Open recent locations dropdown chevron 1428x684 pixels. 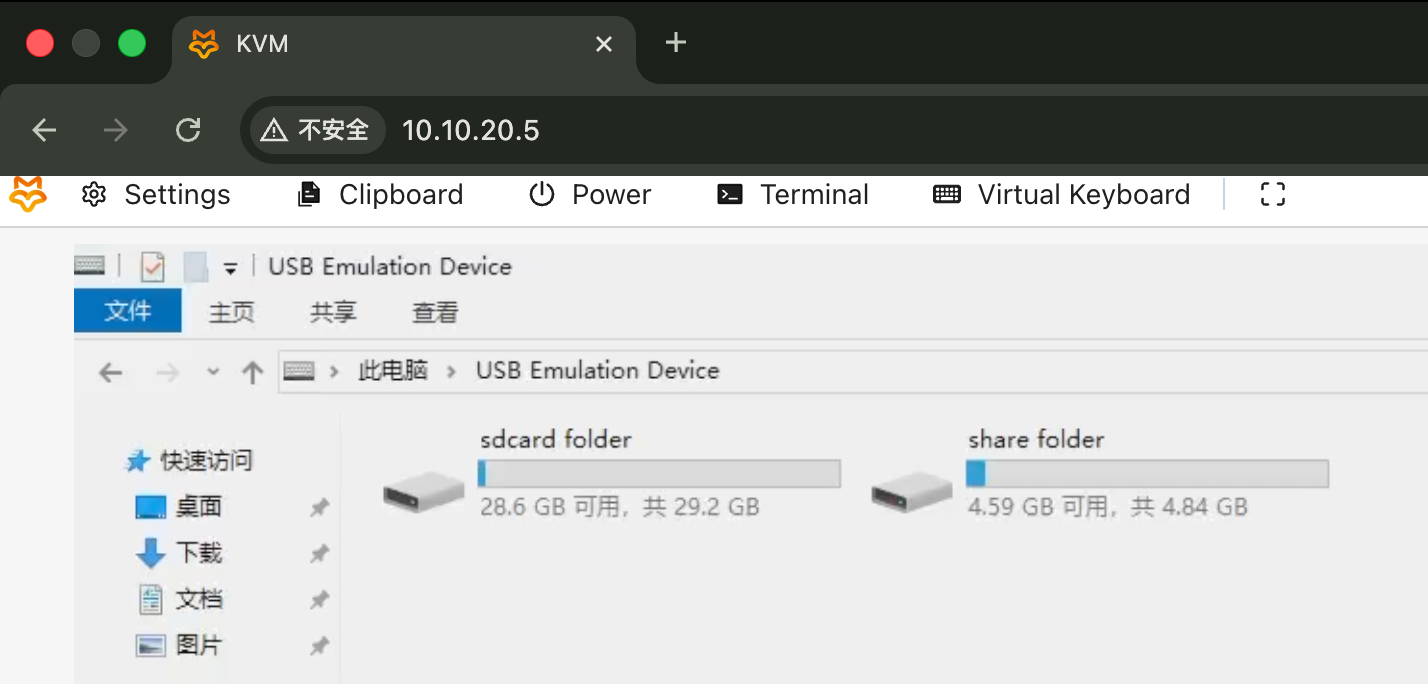(213, 372)
